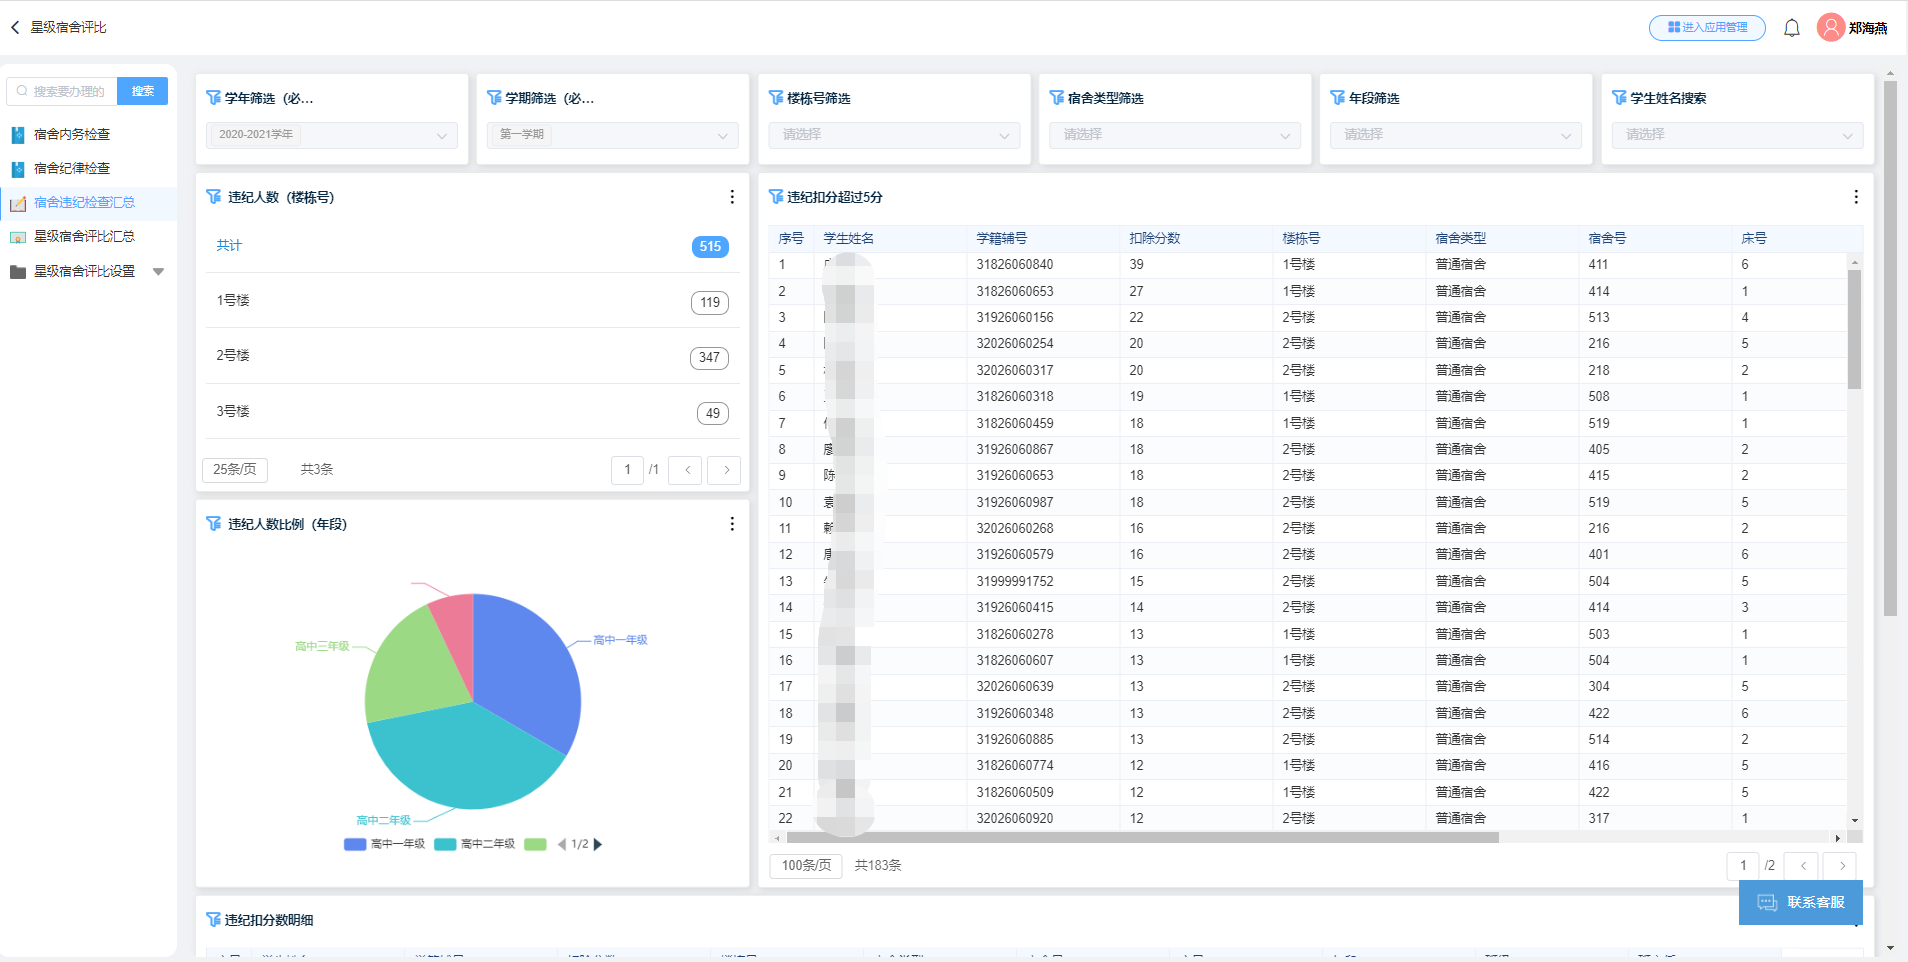This screenshot has width=1908, height=962.
Task: Open the 学年筛选 dropdown showing 2020-2021学年
Action: (x=331, y=135)
